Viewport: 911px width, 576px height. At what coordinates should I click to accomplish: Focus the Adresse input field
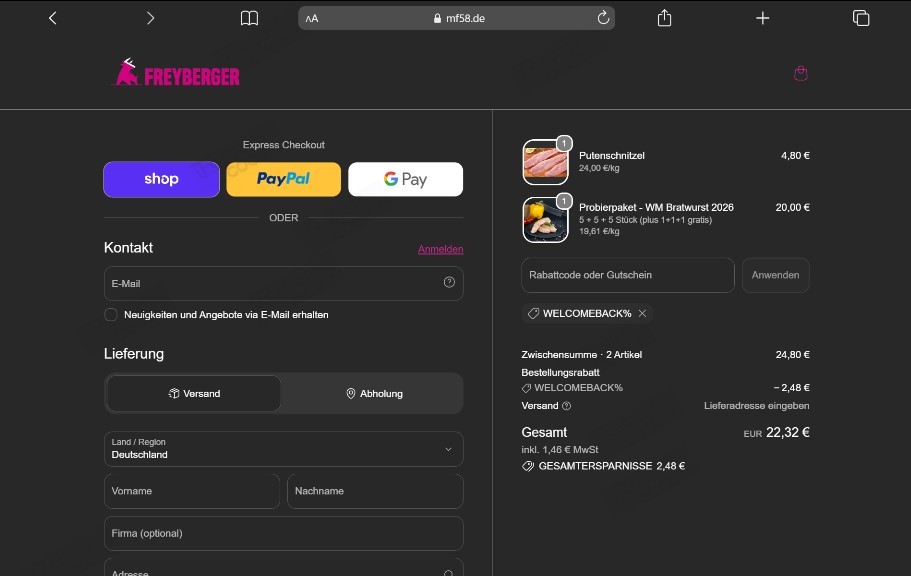(284, 567)
